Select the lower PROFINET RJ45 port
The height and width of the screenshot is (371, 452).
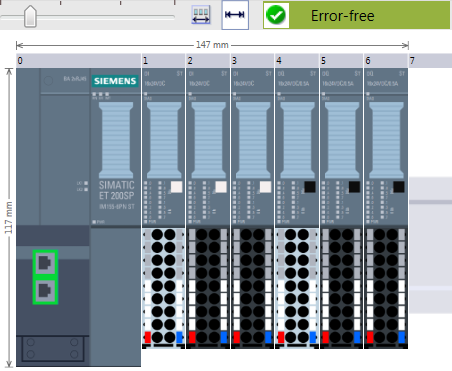(x=45, y=291)
